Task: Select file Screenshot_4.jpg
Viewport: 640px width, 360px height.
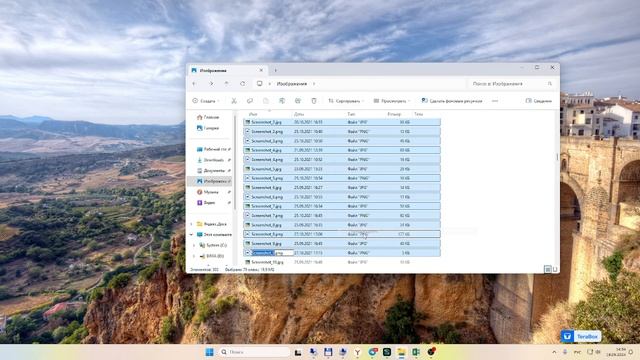Action: [342, 150]
